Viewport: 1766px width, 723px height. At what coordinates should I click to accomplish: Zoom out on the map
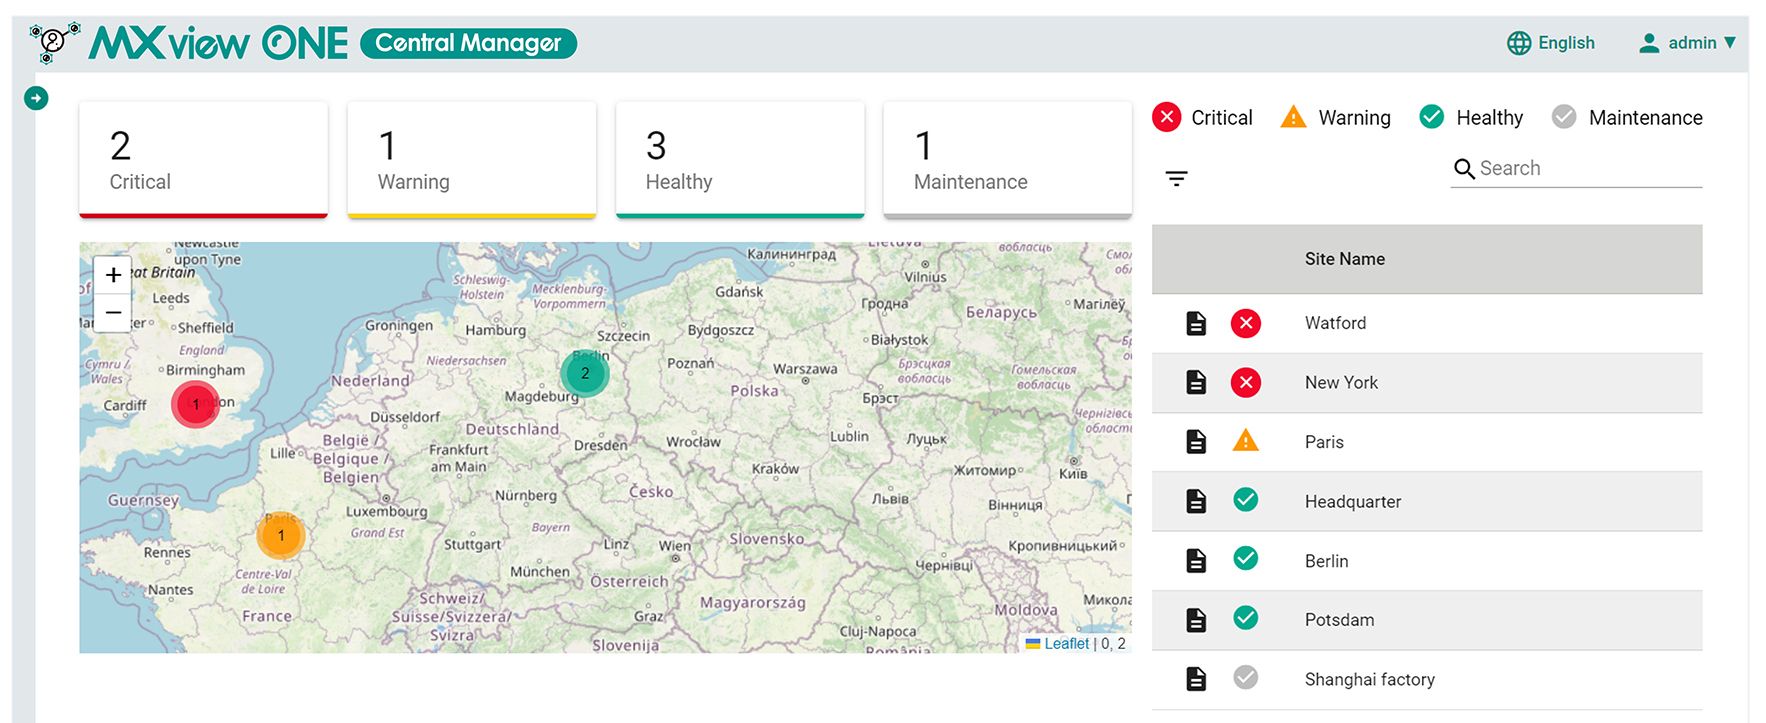(114, 312)
